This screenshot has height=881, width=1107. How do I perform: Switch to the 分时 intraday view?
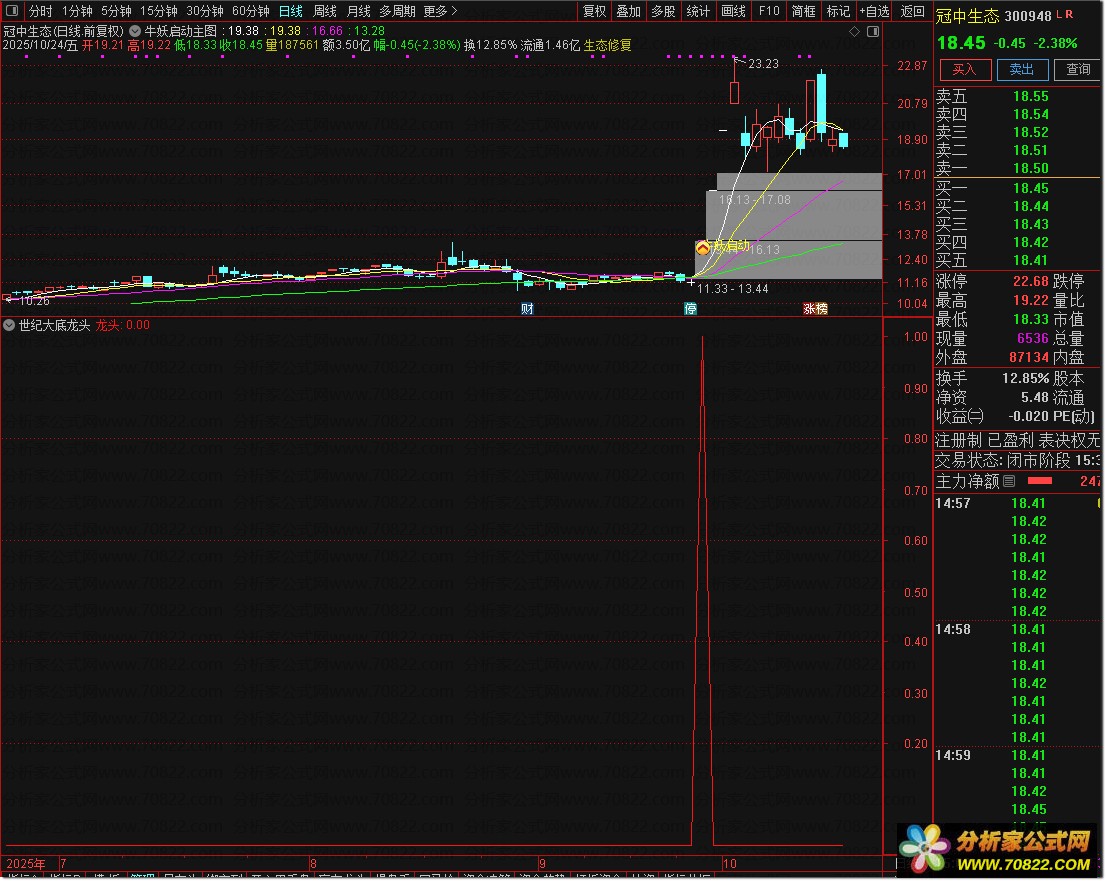point(40,11)
